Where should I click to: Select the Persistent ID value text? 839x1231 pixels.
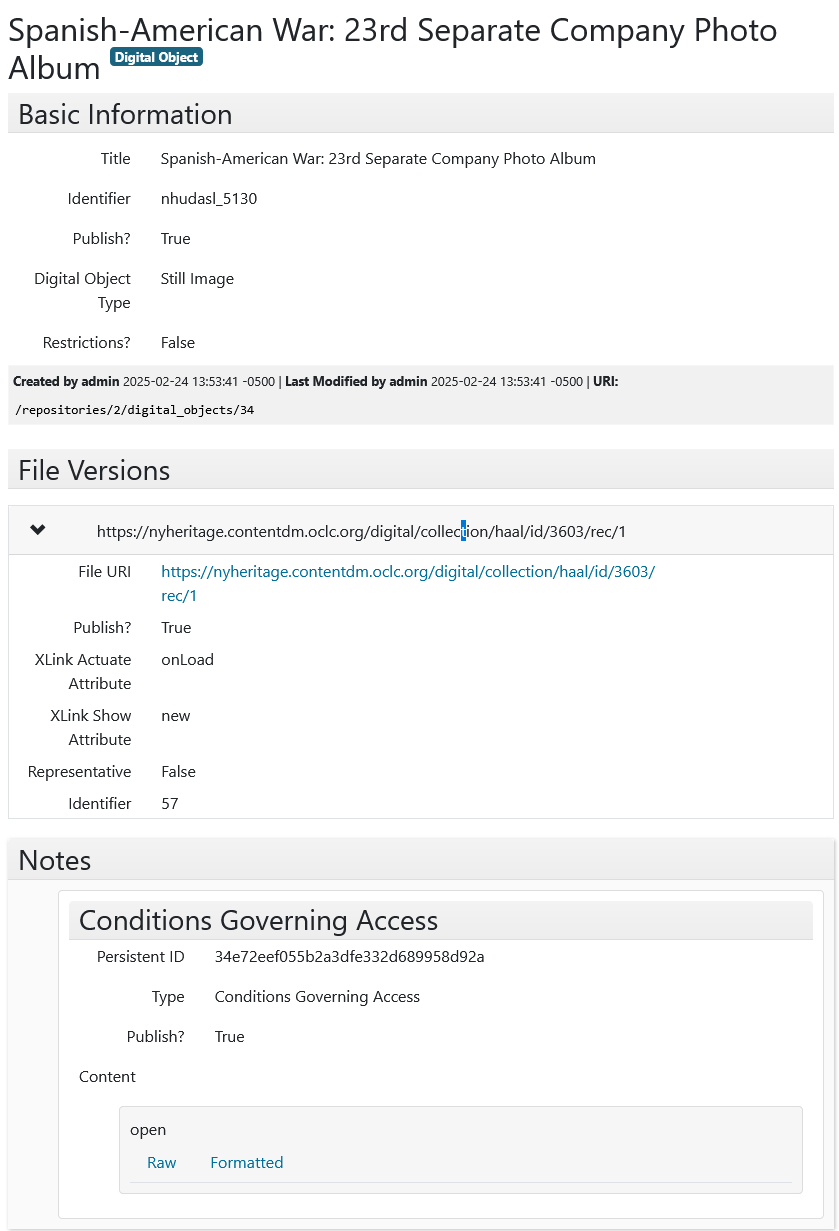pyautogui.click(x=349, y=956)
